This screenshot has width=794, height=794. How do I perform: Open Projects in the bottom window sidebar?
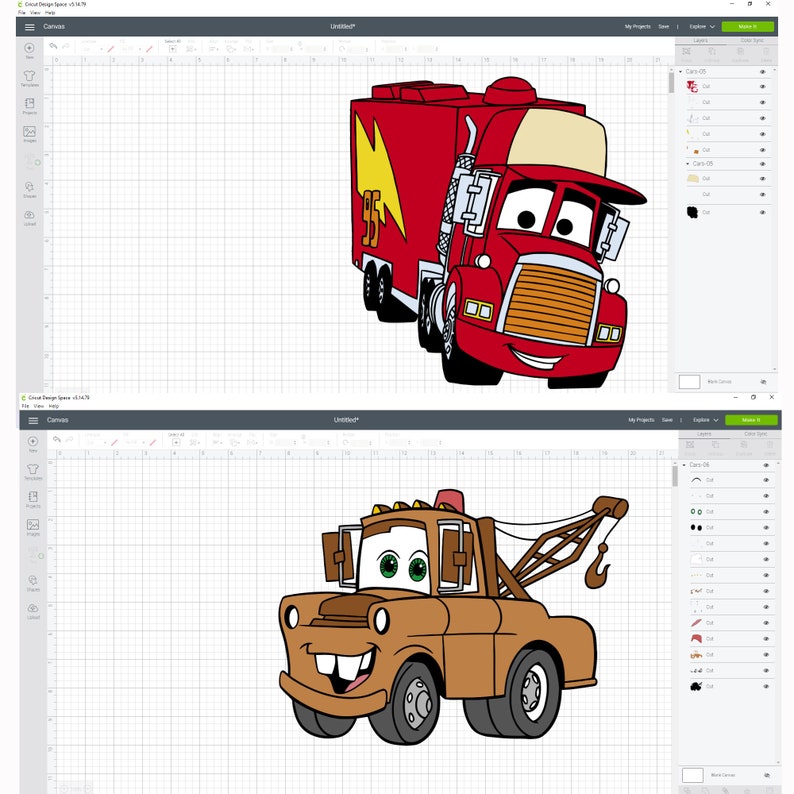[33, 499]
